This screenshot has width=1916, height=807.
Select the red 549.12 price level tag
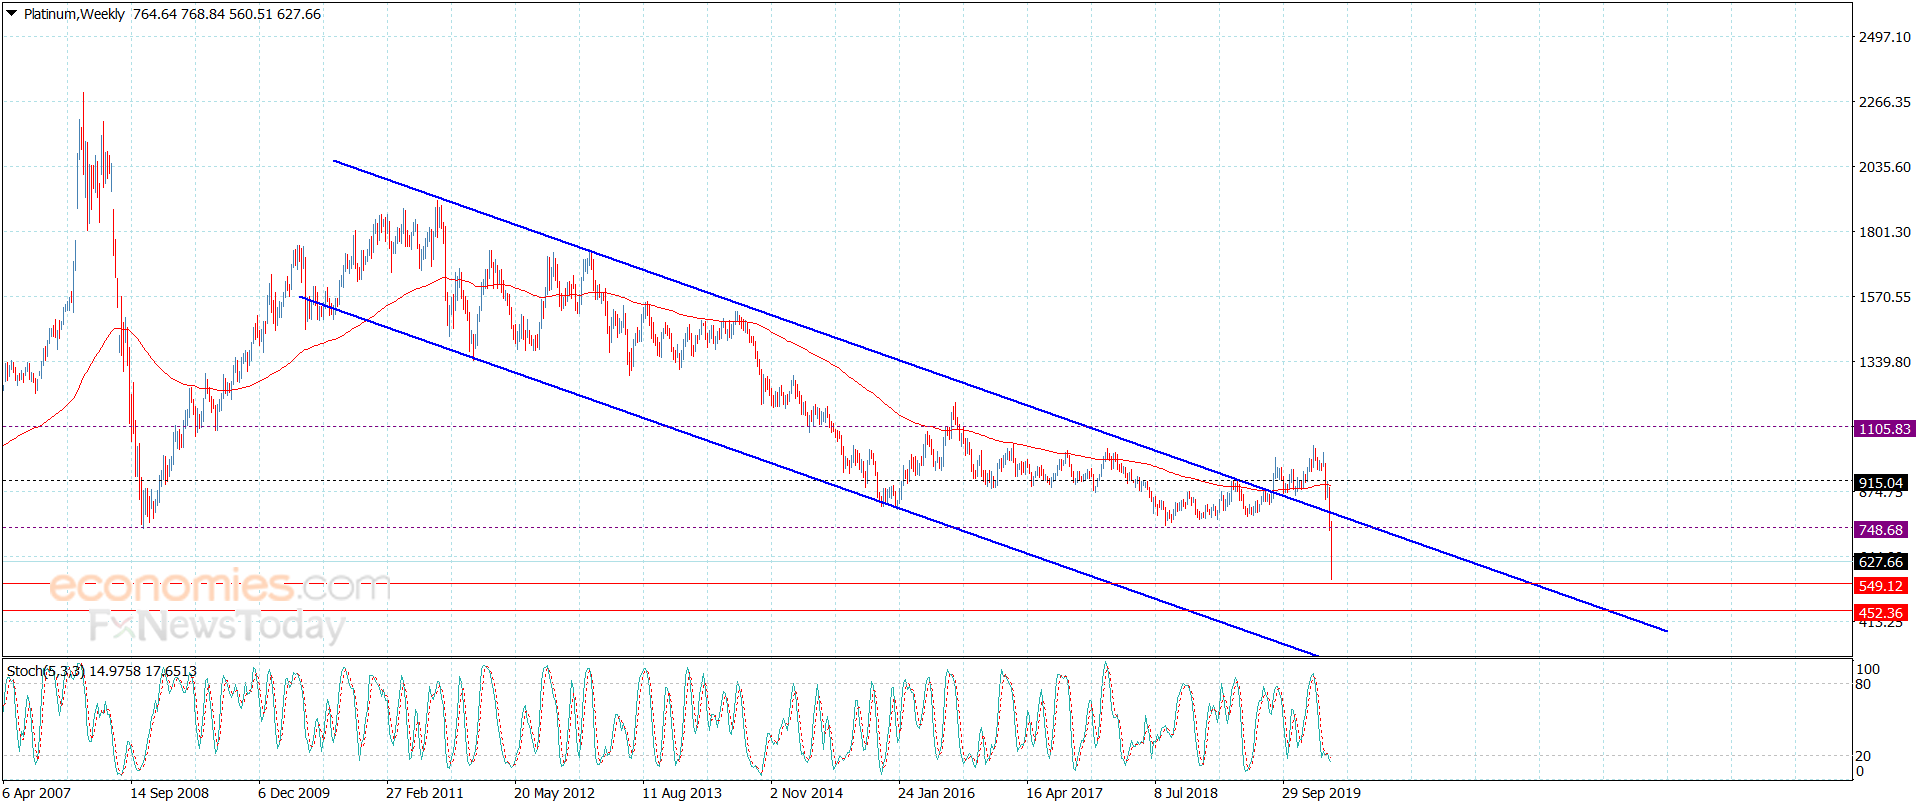click(x=1880, y=586)
